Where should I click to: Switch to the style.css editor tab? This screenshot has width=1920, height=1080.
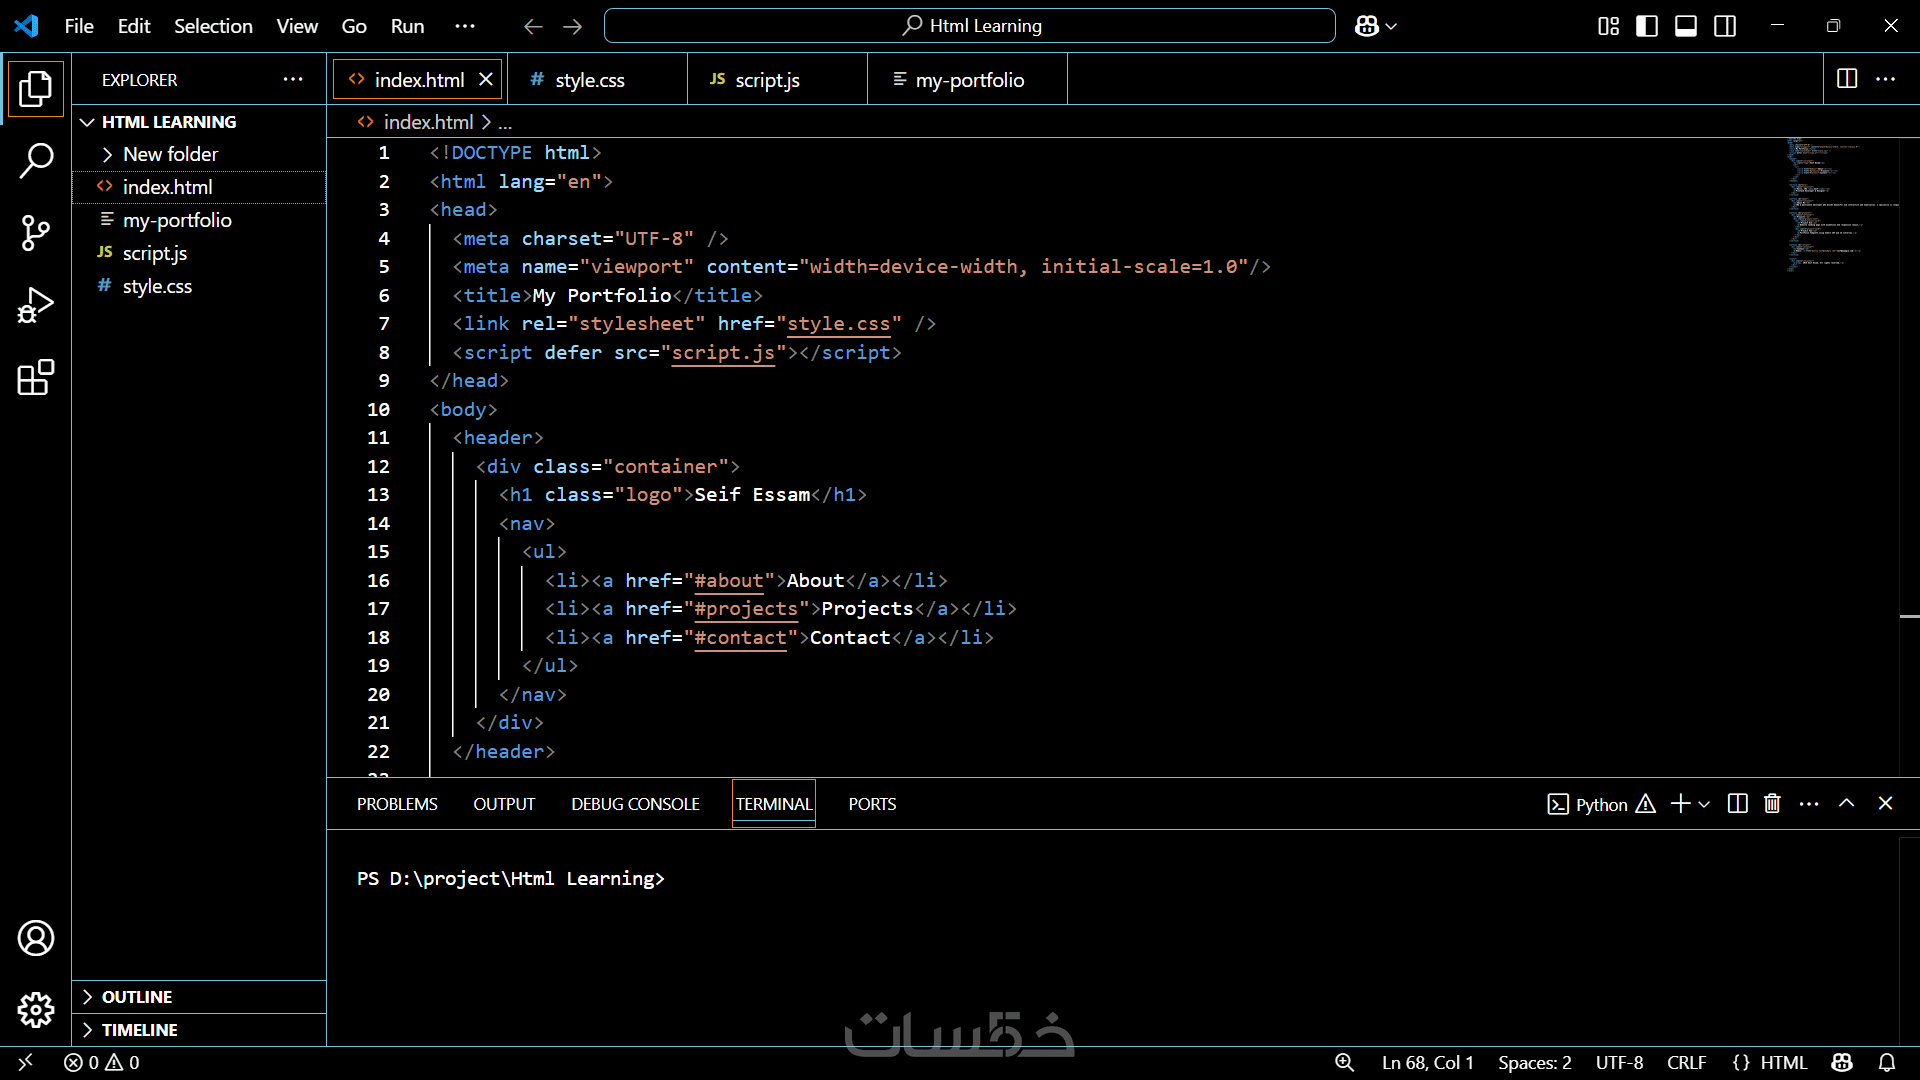590,80
